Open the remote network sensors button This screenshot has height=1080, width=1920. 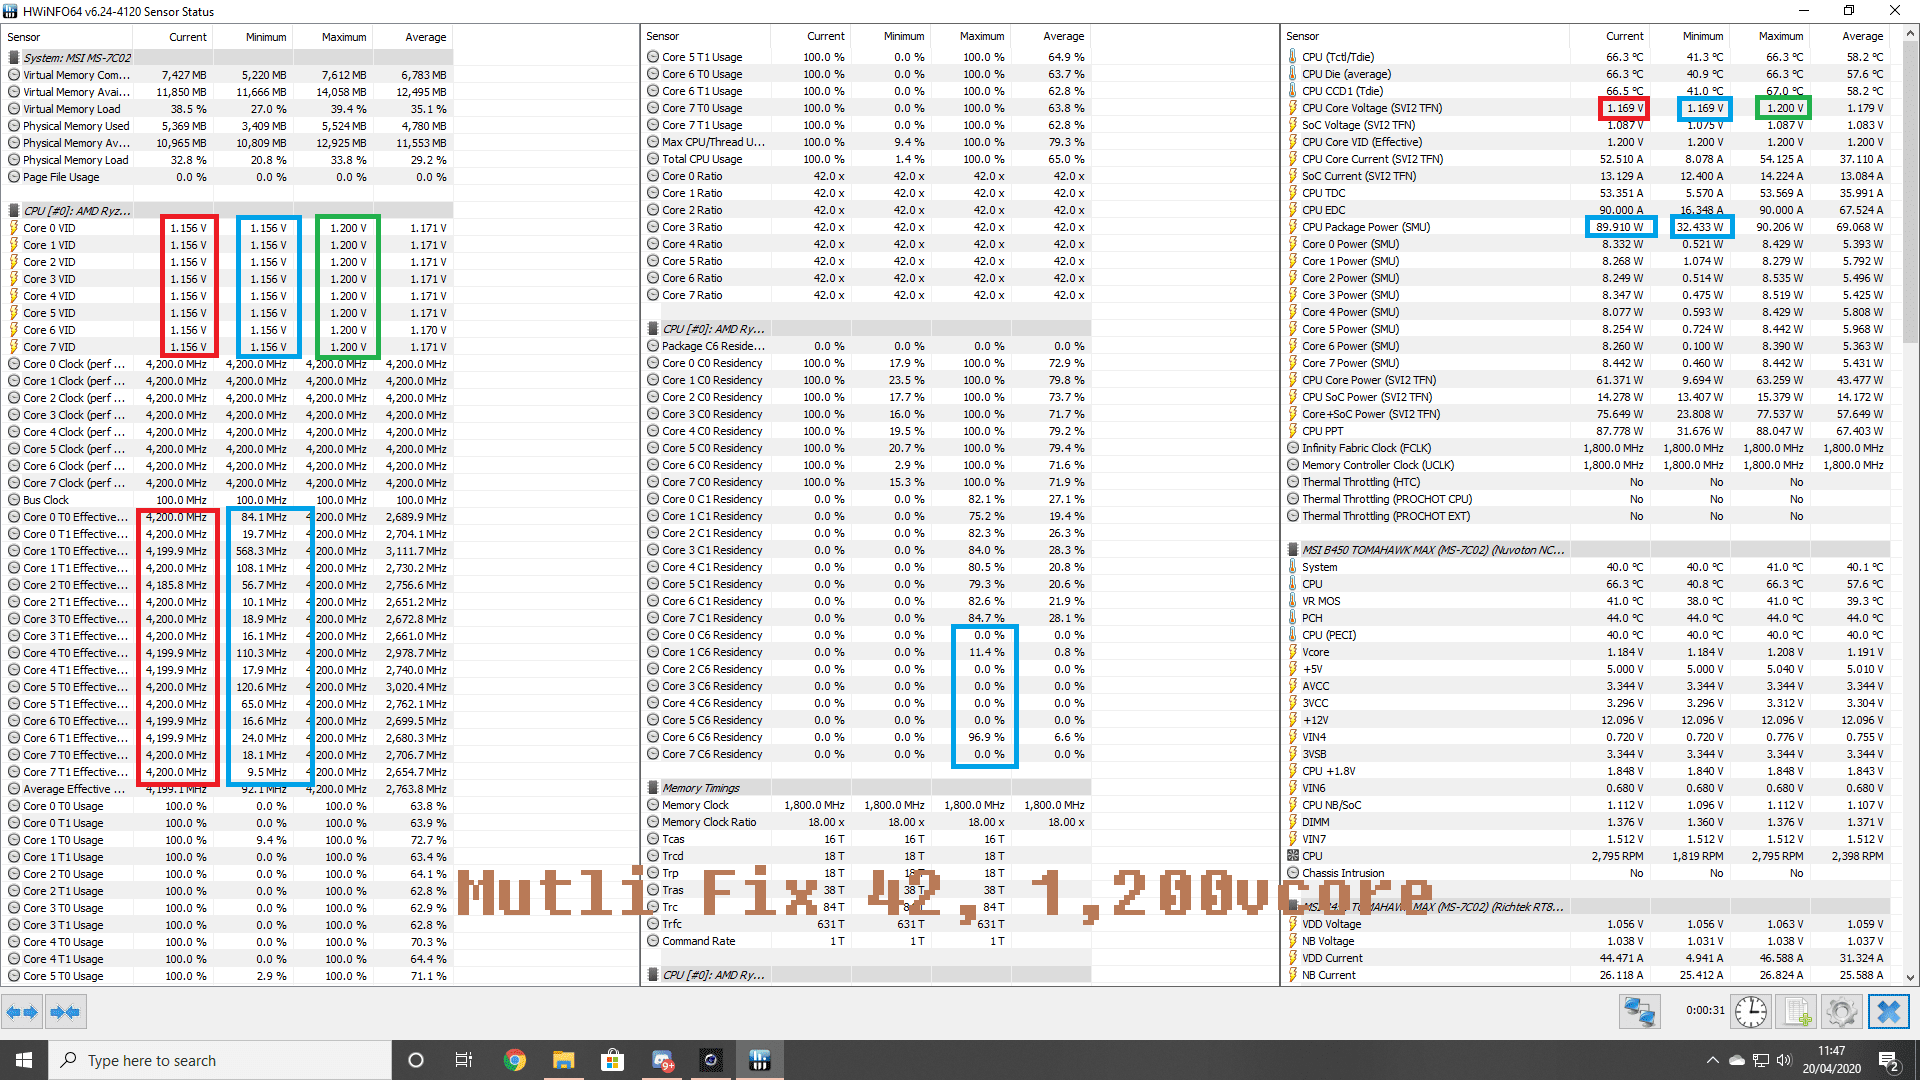[x=1639, y=1012]
